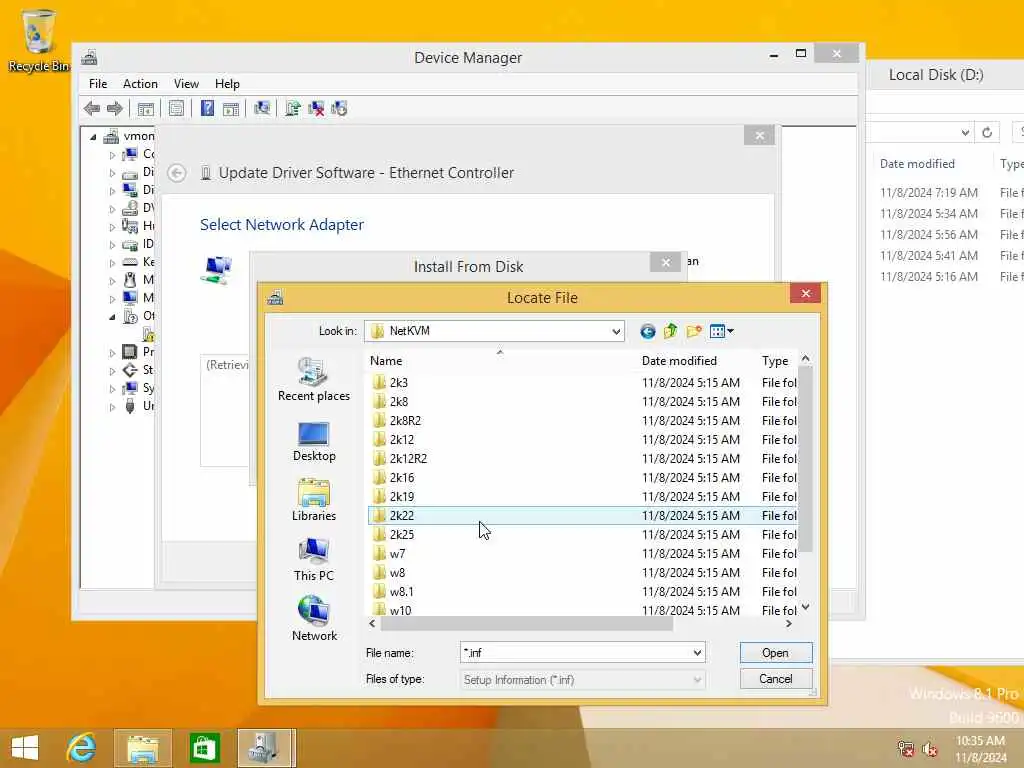Go up one folder level in Locate File
Screen dimensions: 1024x768
[x=671, y=332]
